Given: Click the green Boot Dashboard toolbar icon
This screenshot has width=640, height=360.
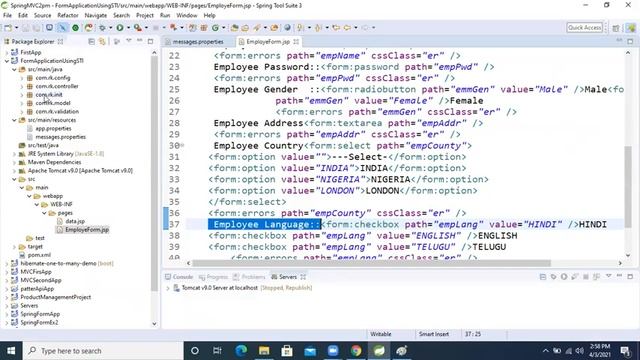Looking at the screenshot, I should point(76,28).
